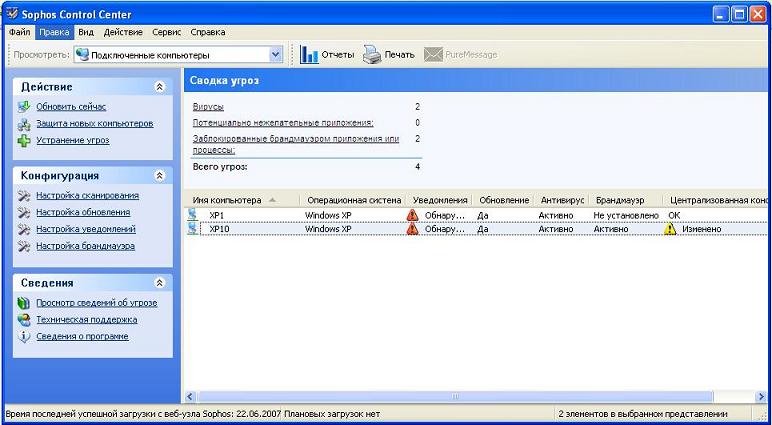Click the Не установлено firewall cell

coord(626,216)
